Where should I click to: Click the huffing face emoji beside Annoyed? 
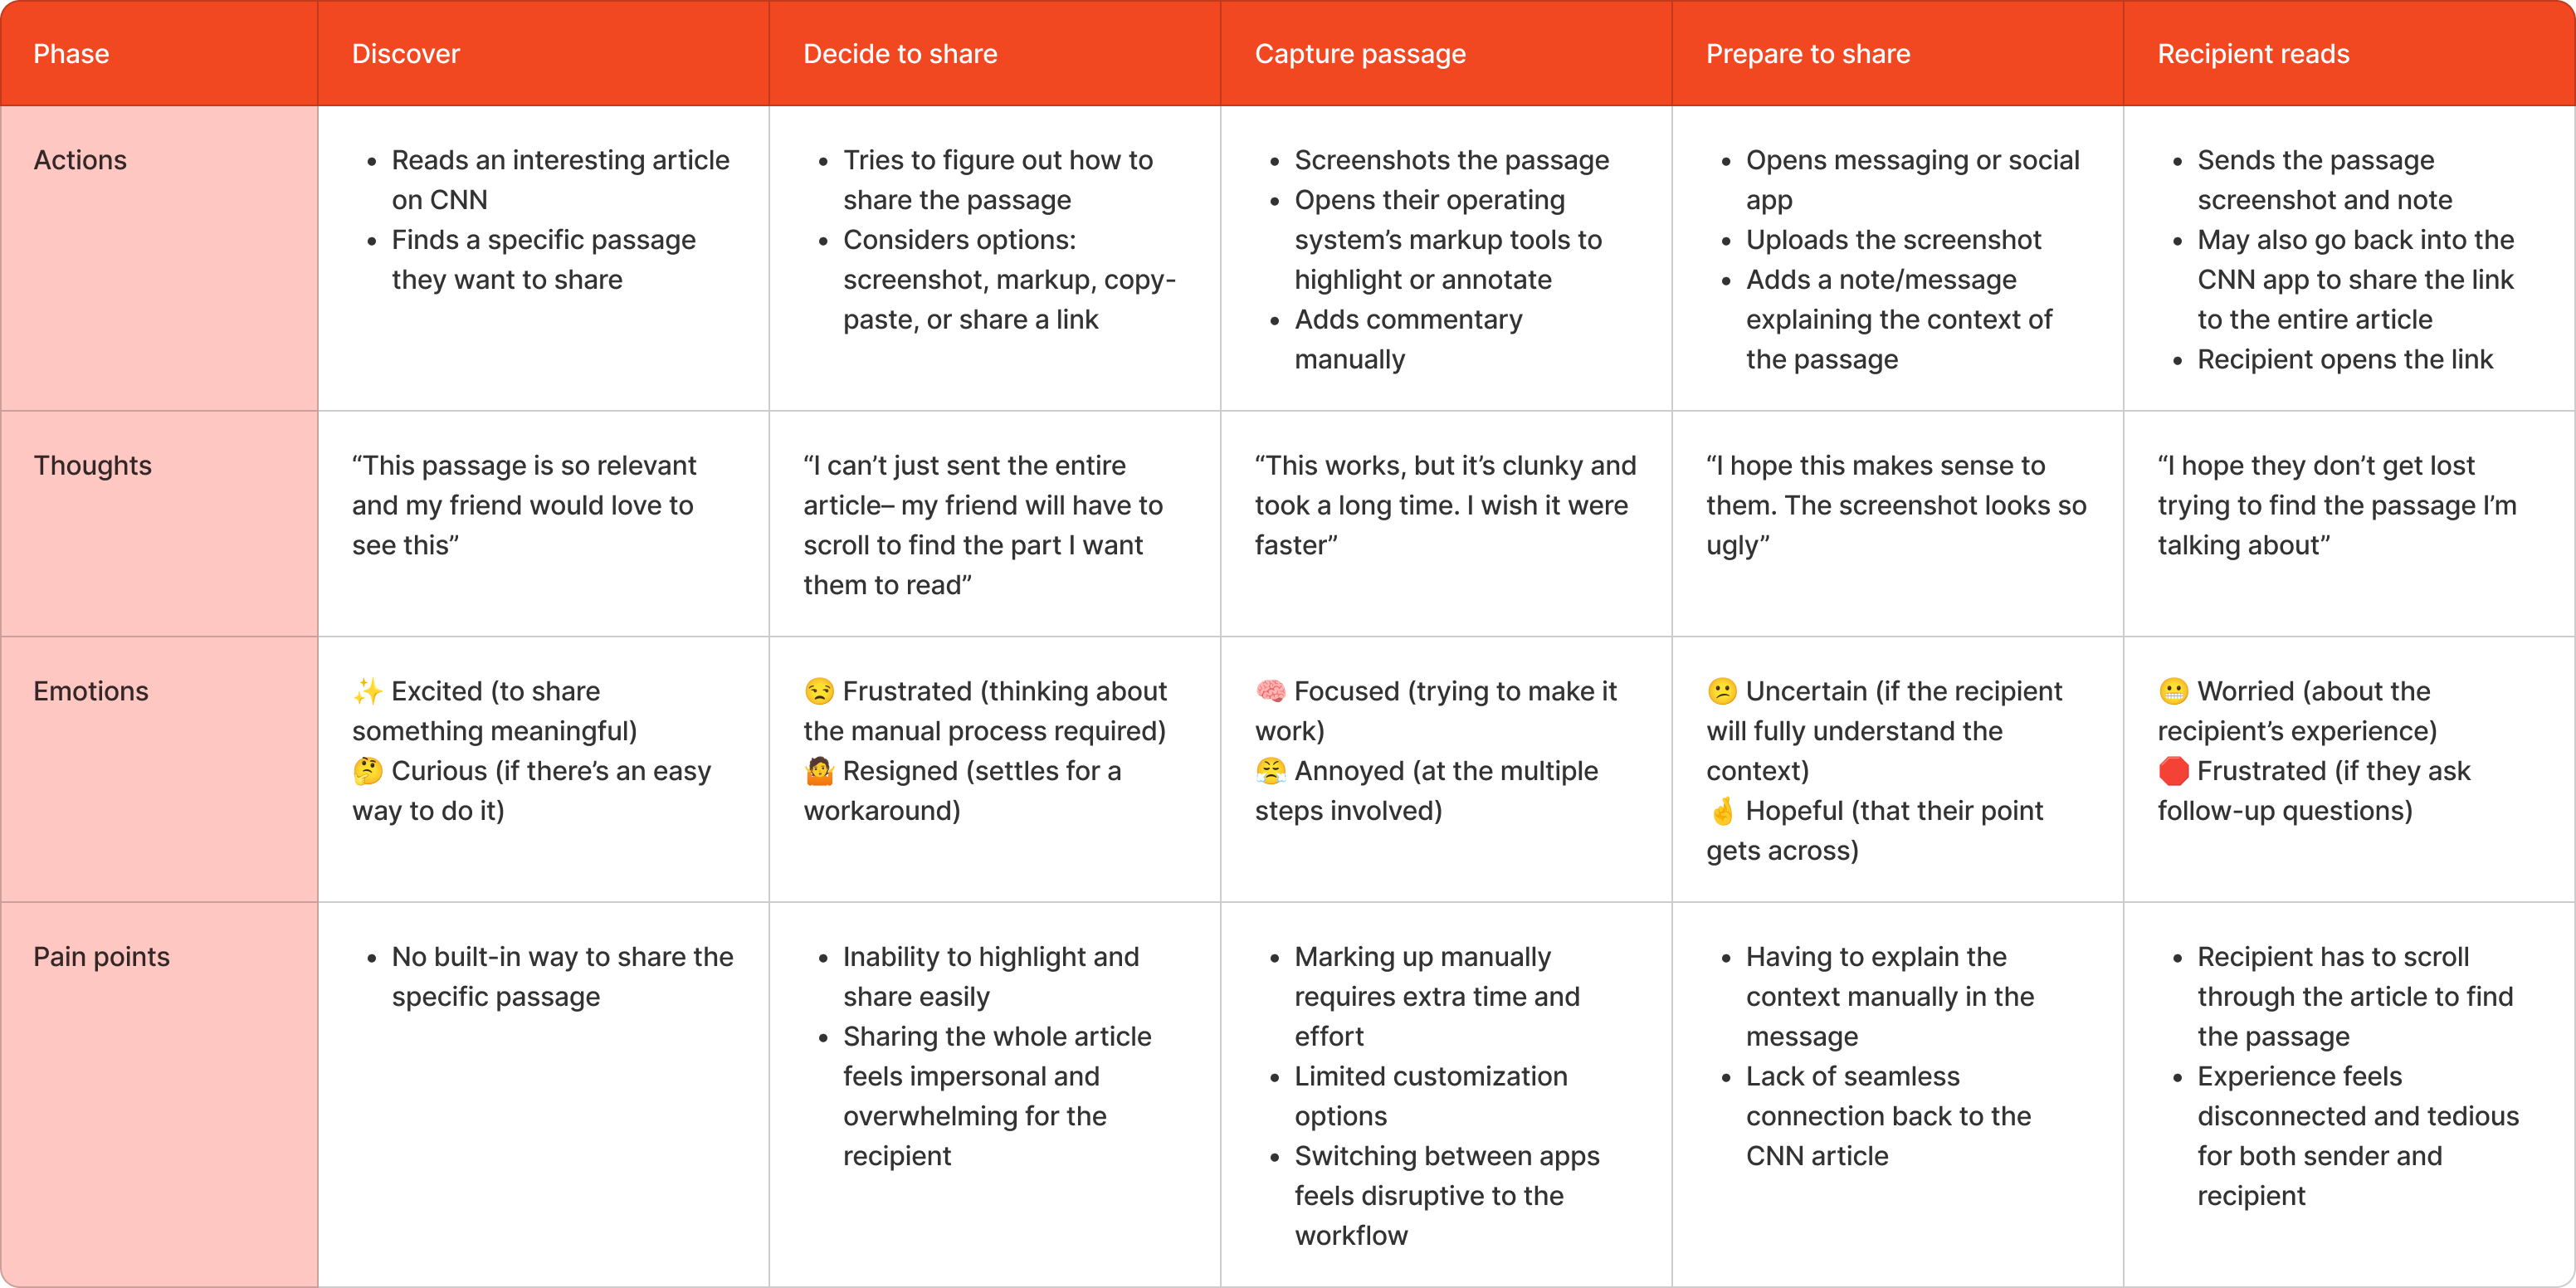[1270, 771]
